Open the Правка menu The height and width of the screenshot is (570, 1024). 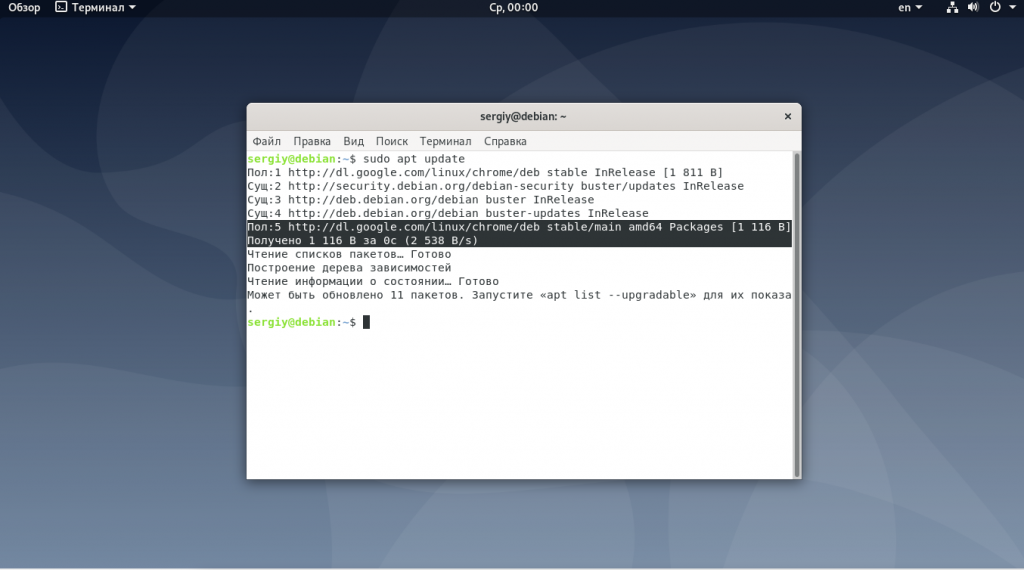click(x=312, y=142)
